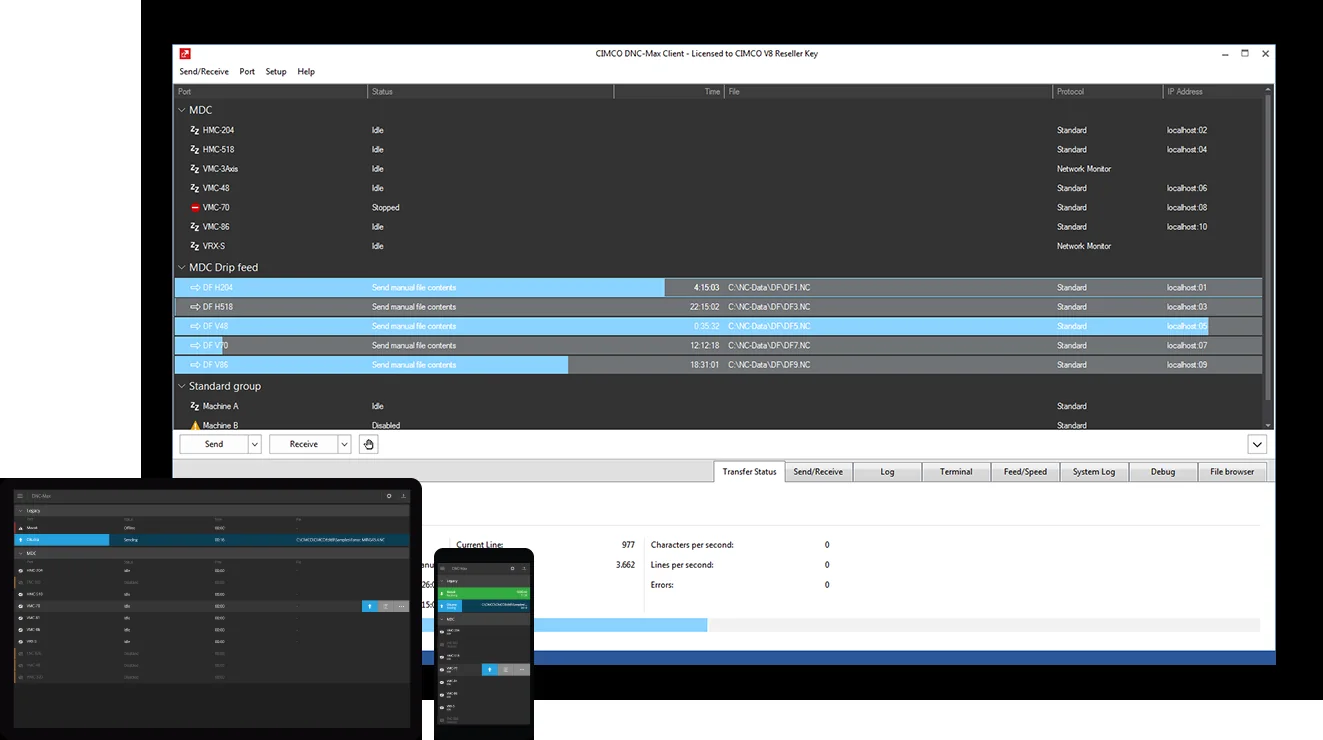Viewport: 1323px width, 740px height.
Task: Click the Receive button
Action: click(x=304, y=444)
